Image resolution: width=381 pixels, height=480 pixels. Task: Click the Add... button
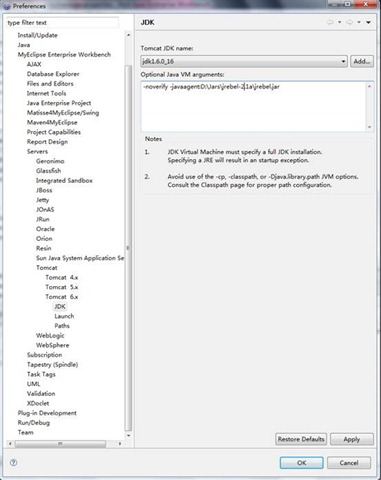click(x=362, y=61)
